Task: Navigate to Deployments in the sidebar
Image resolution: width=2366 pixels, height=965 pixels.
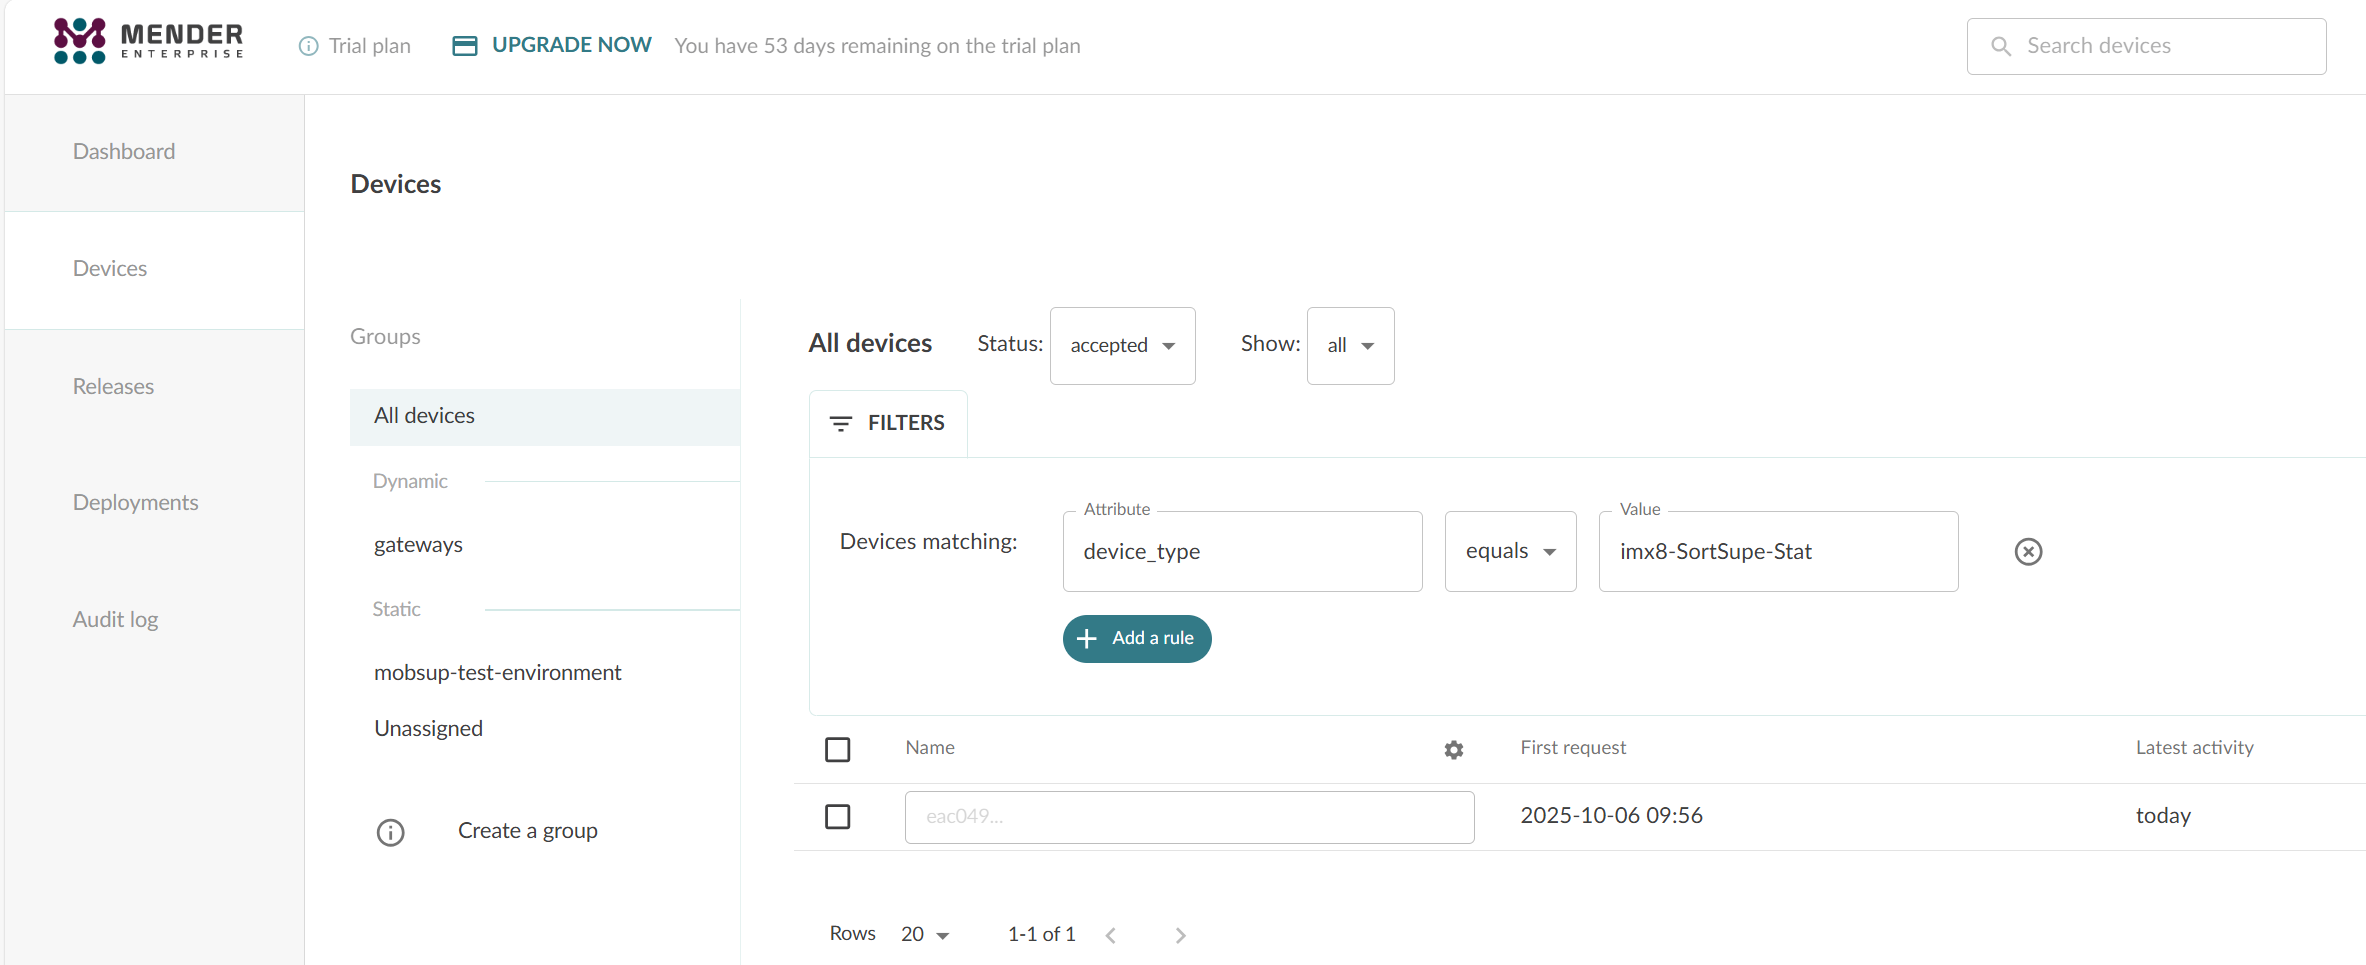Action: pos(135,503)
